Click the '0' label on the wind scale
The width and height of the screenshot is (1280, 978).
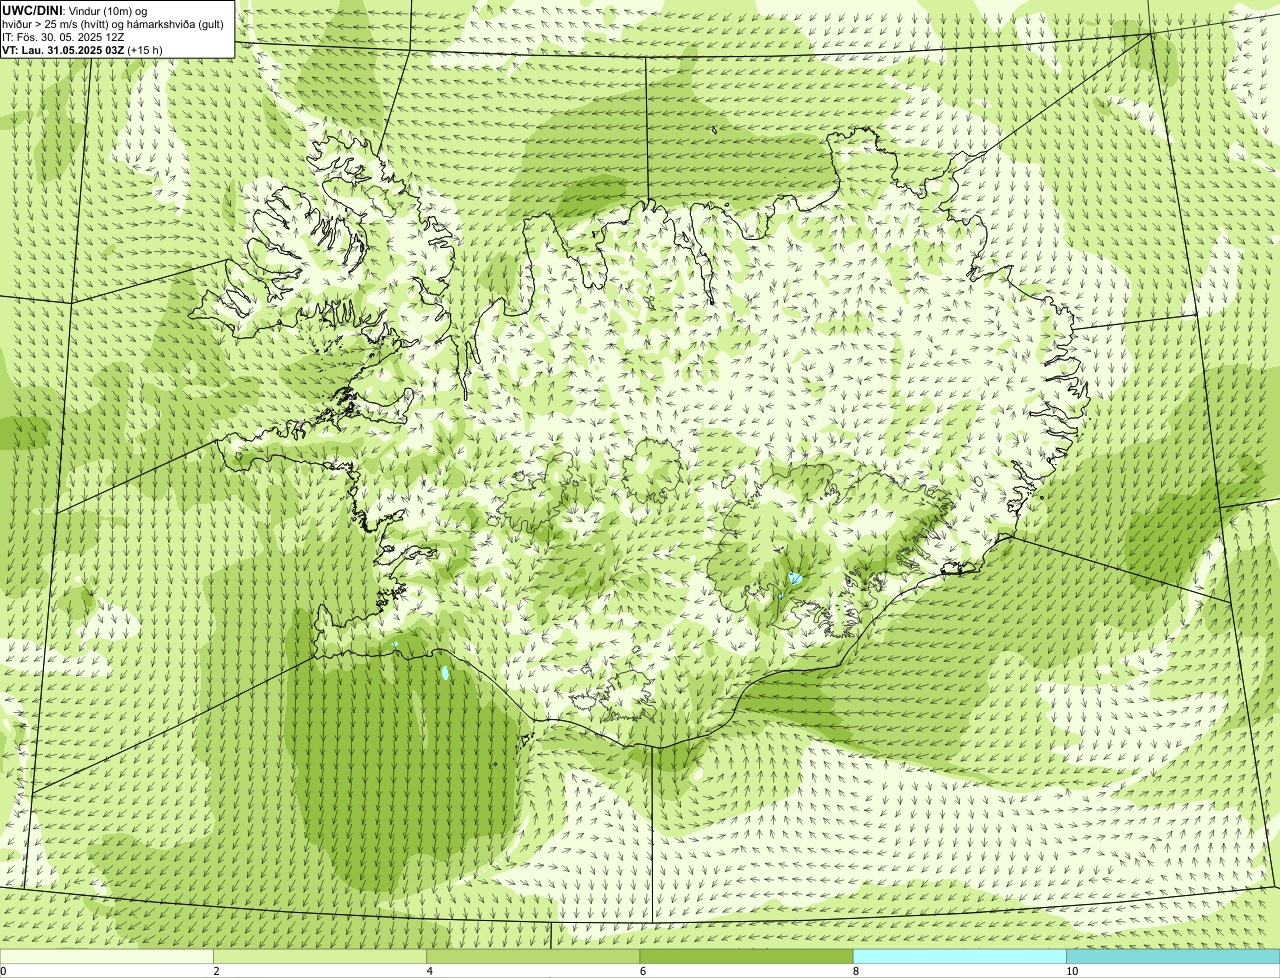click(x=4, y=971)
